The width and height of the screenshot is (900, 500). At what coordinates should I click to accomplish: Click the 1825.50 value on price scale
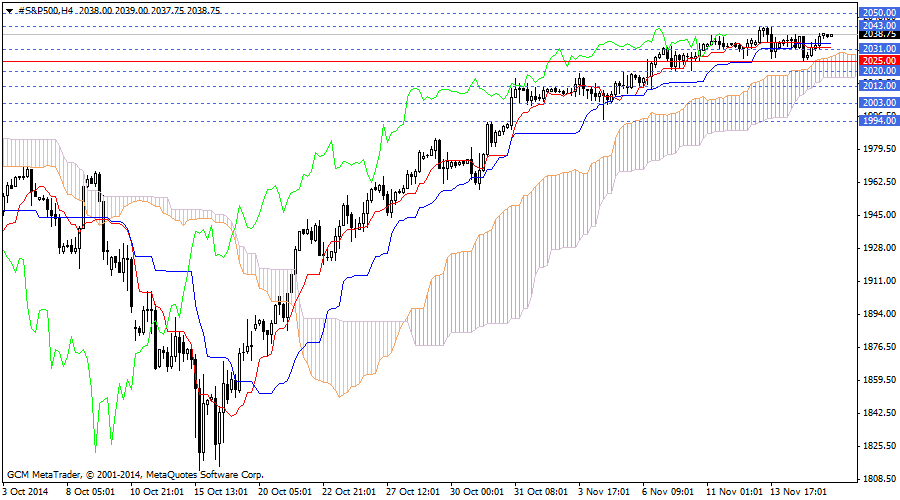point(880,445)
